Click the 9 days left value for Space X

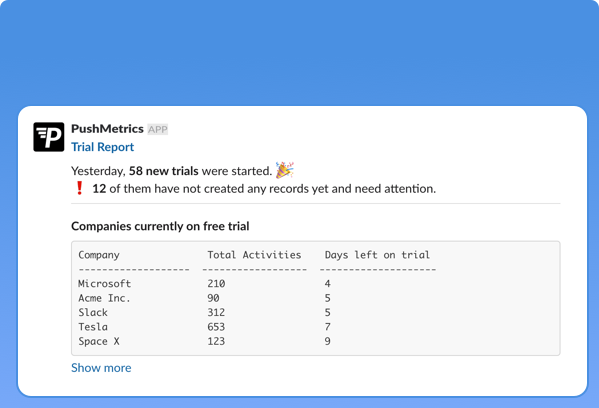[327, 342]
